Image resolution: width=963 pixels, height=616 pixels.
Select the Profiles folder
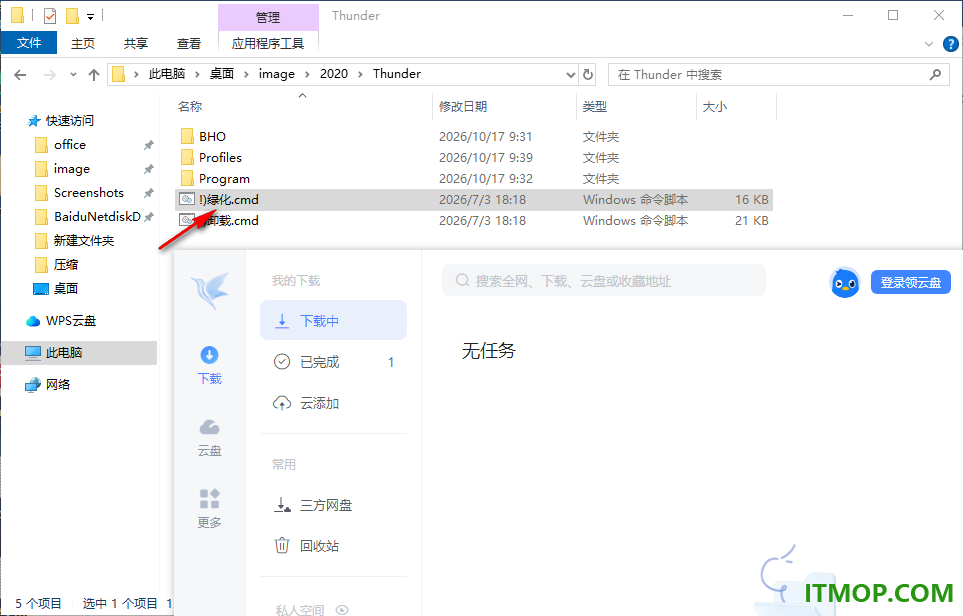pos(220,157)
